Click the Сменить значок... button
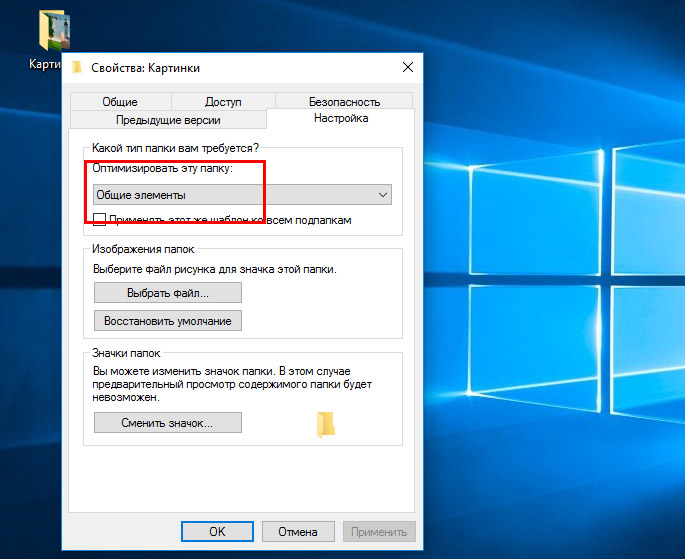The height and width of the screenshot is (559, 685). [x=168, y=423]
